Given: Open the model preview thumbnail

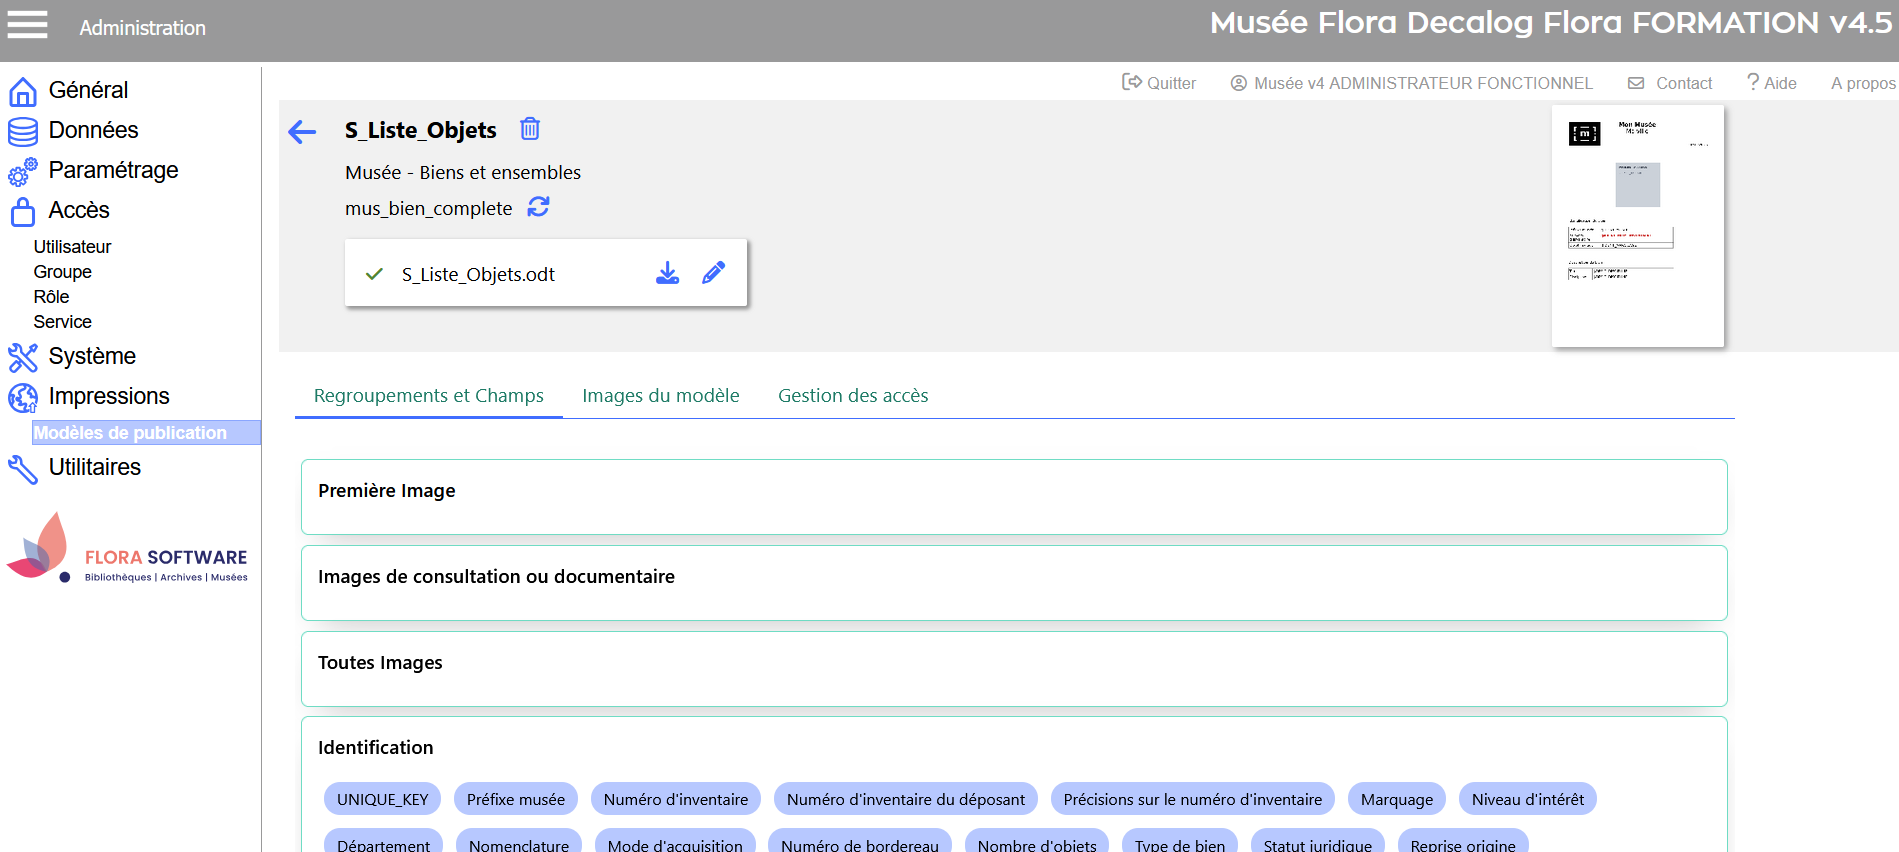Looking at the screenshot, I should coord(1637,226).
